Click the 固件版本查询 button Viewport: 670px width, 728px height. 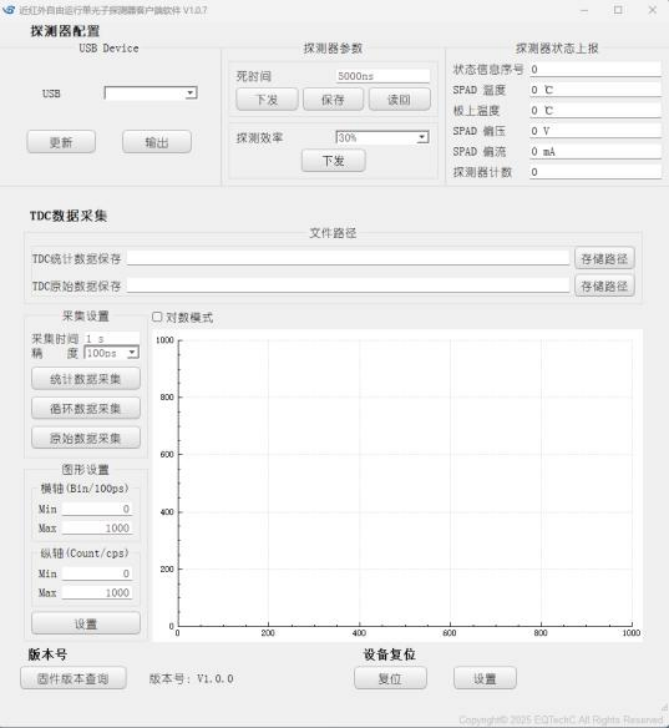74,678
